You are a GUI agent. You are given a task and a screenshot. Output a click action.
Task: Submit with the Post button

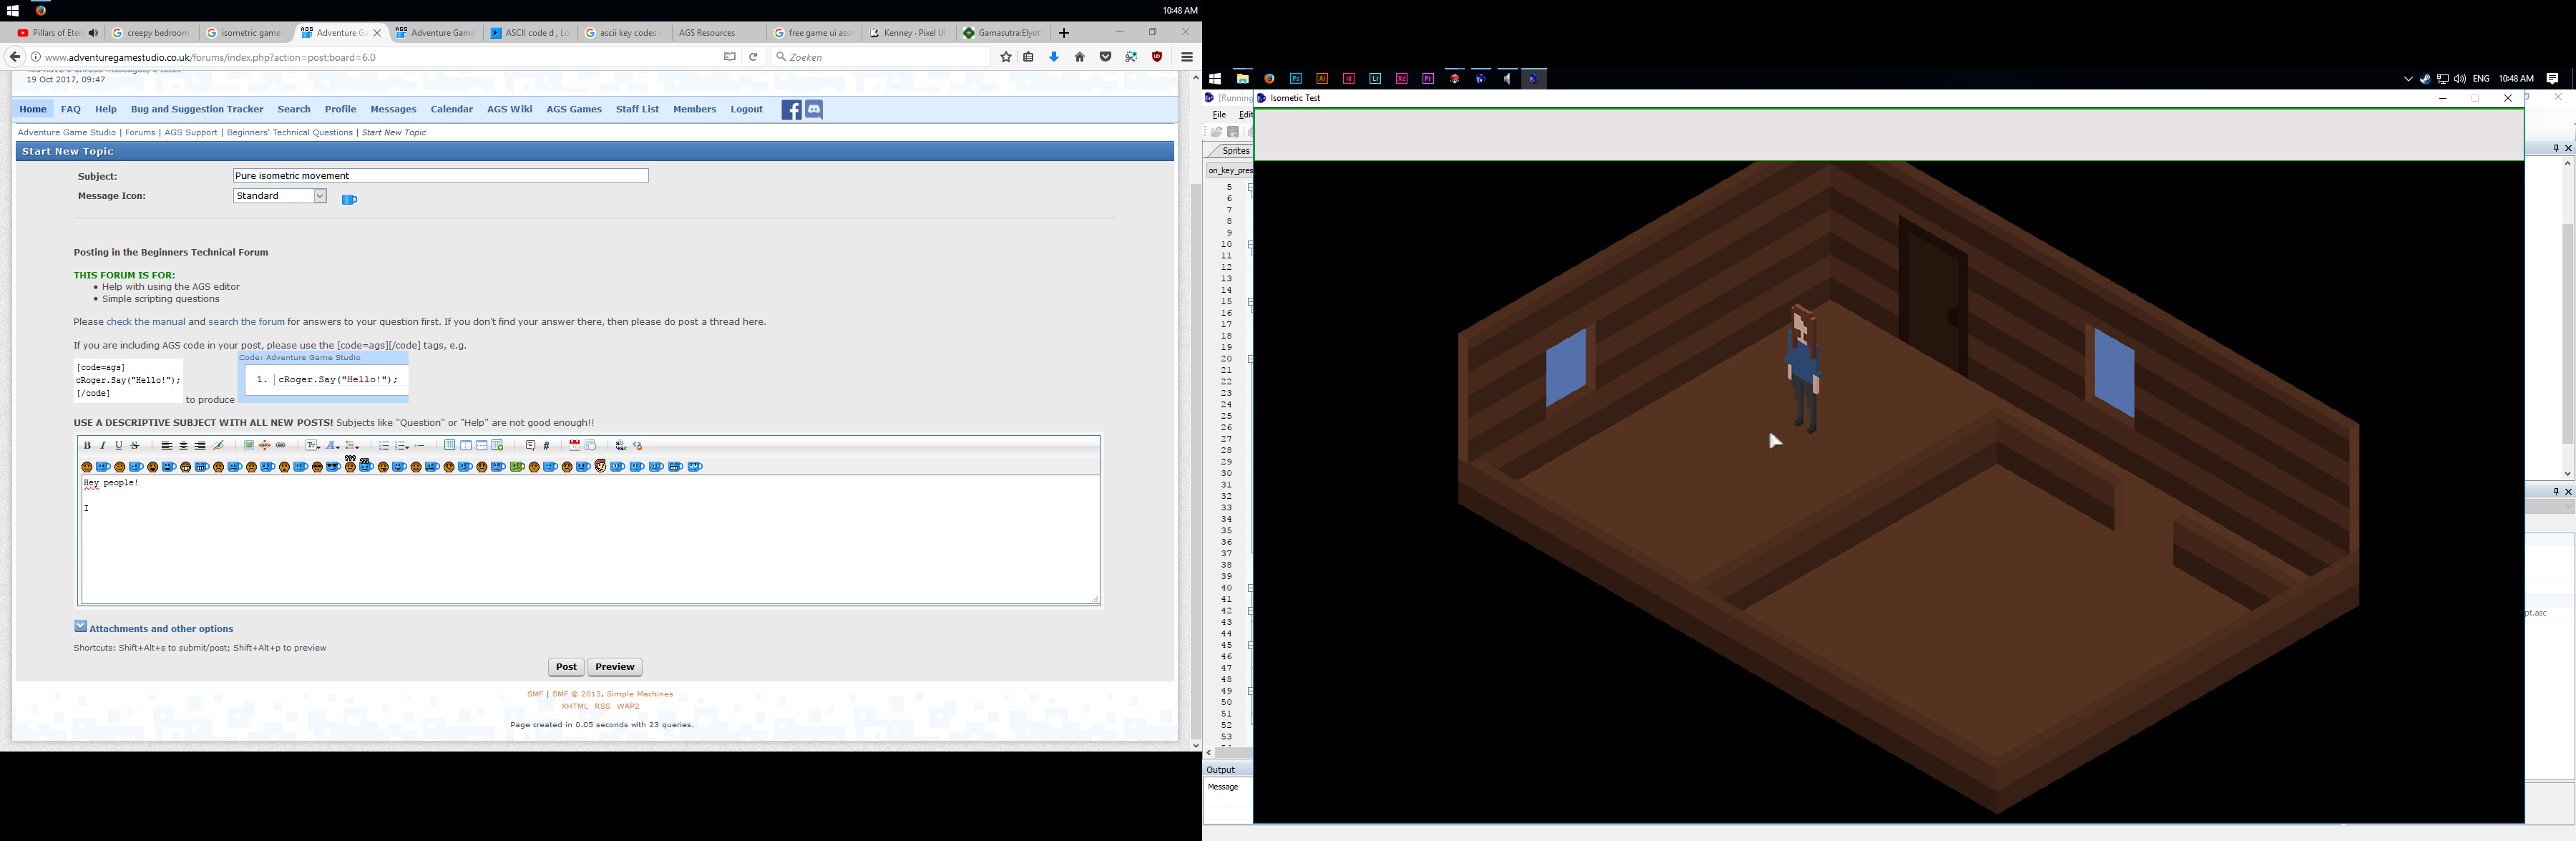click(566, 667)
